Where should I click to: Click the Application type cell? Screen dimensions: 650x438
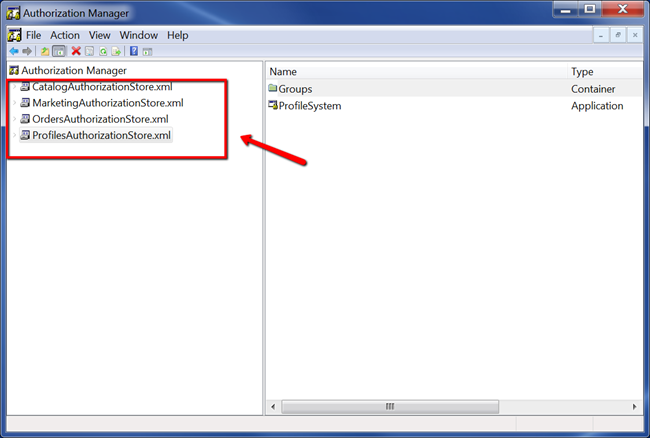pos(597,106)
